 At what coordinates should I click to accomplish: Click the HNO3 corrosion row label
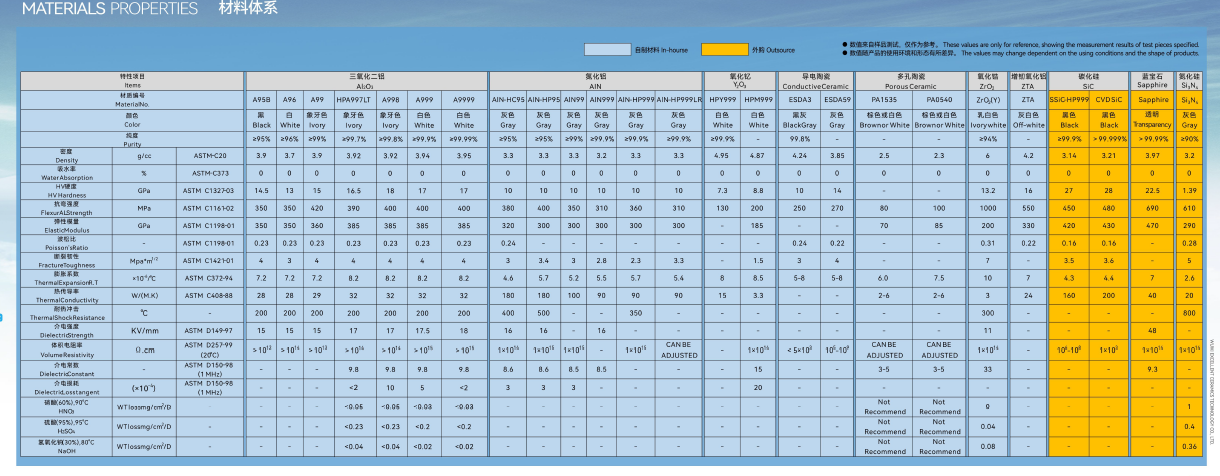coord(66,406)
